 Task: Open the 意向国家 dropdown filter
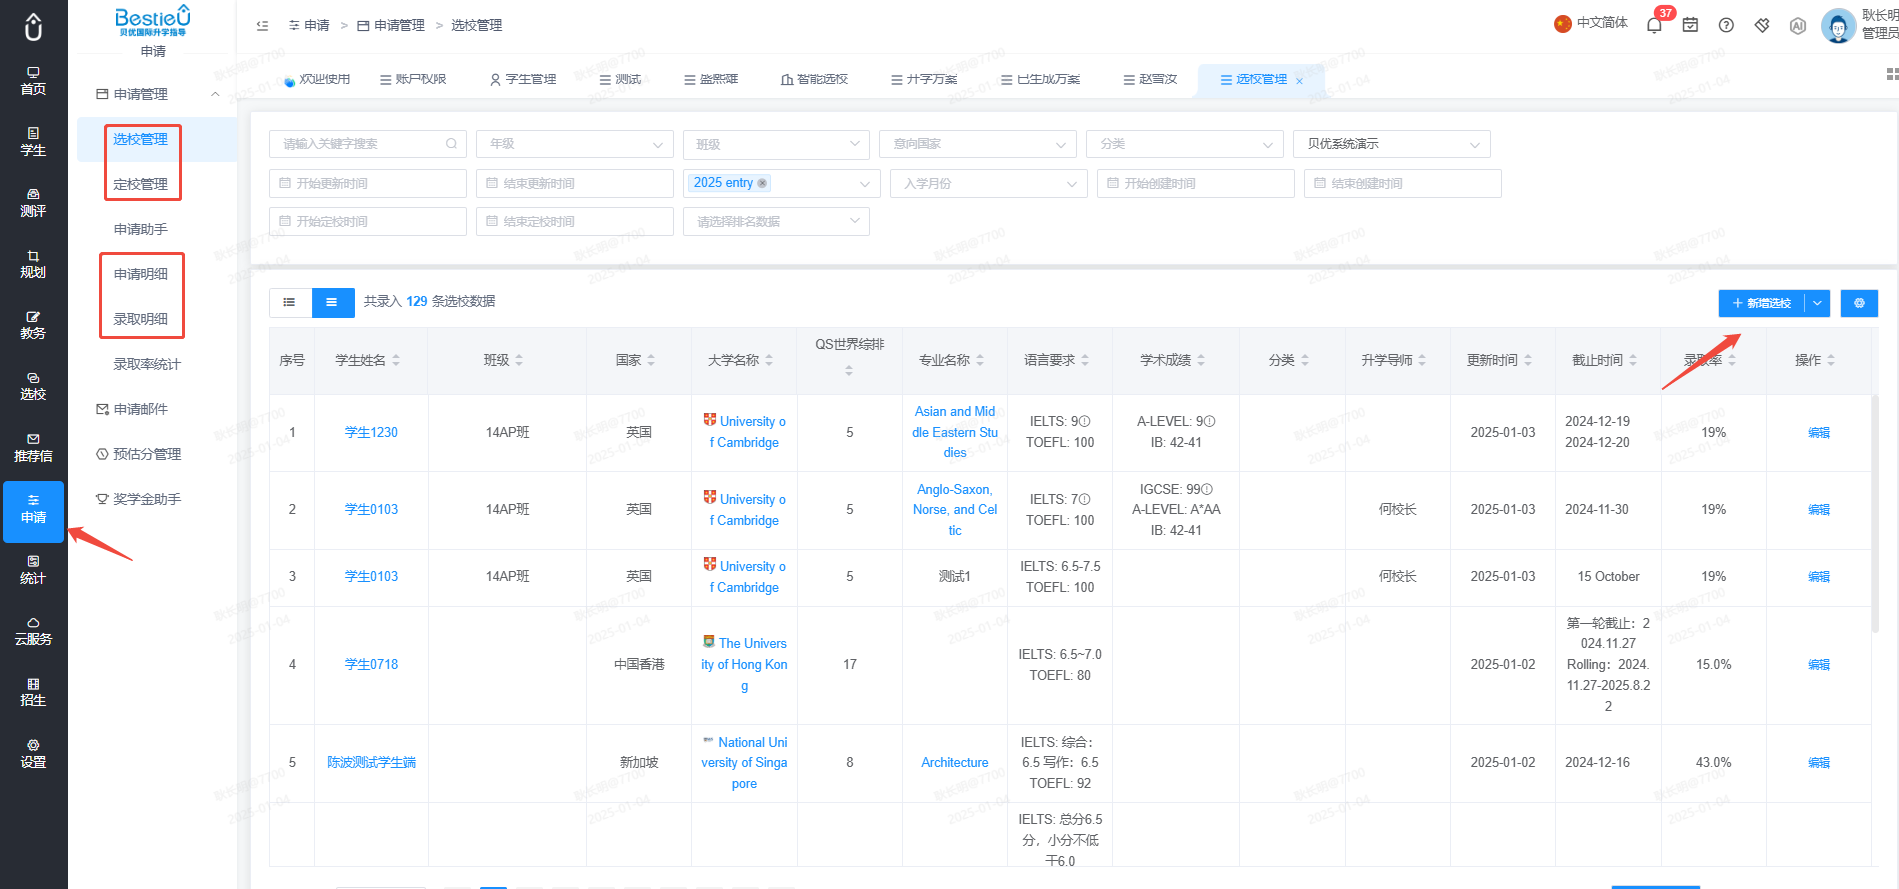click(977, 144)
